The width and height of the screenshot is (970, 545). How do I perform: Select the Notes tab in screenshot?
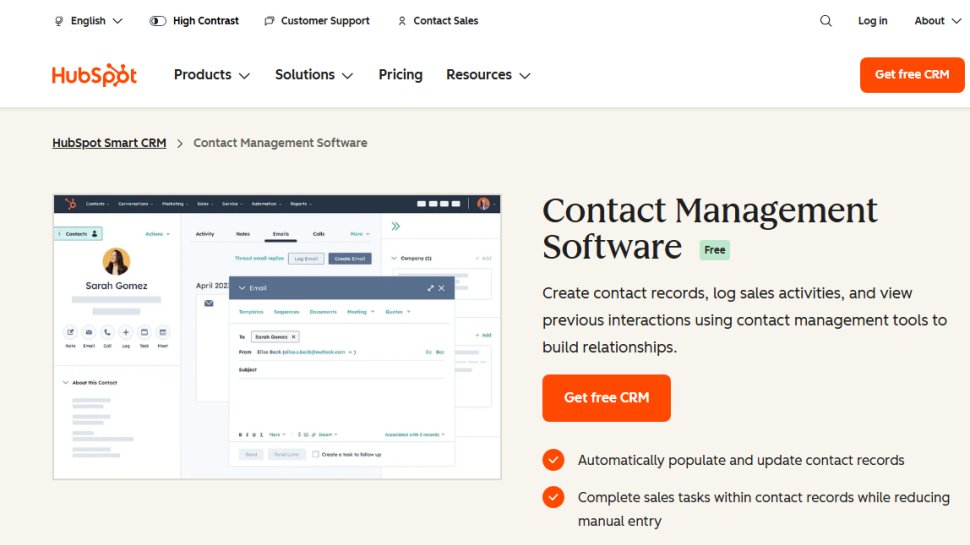[243, 234]
